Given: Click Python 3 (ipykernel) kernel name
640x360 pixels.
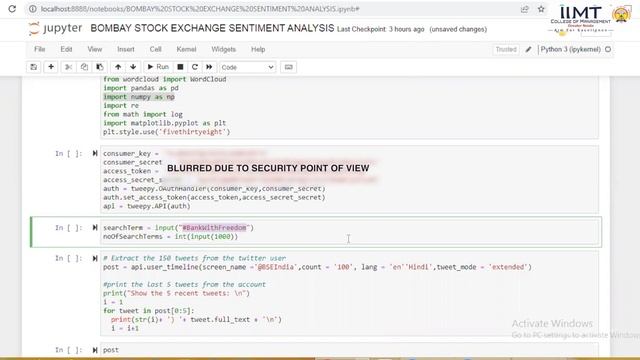Looking at the screenshot, I should click(x=571, y=49).
